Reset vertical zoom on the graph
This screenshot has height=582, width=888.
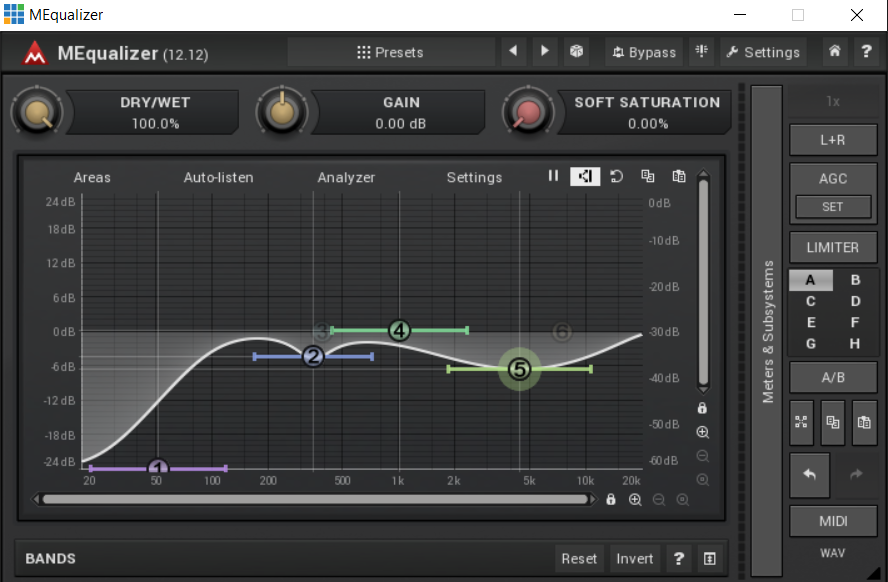pos(702,480)
